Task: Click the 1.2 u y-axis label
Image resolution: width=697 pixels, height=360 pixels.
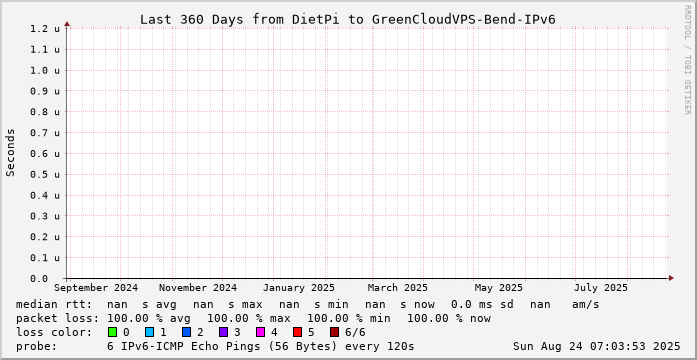Action: pos(45,29)
